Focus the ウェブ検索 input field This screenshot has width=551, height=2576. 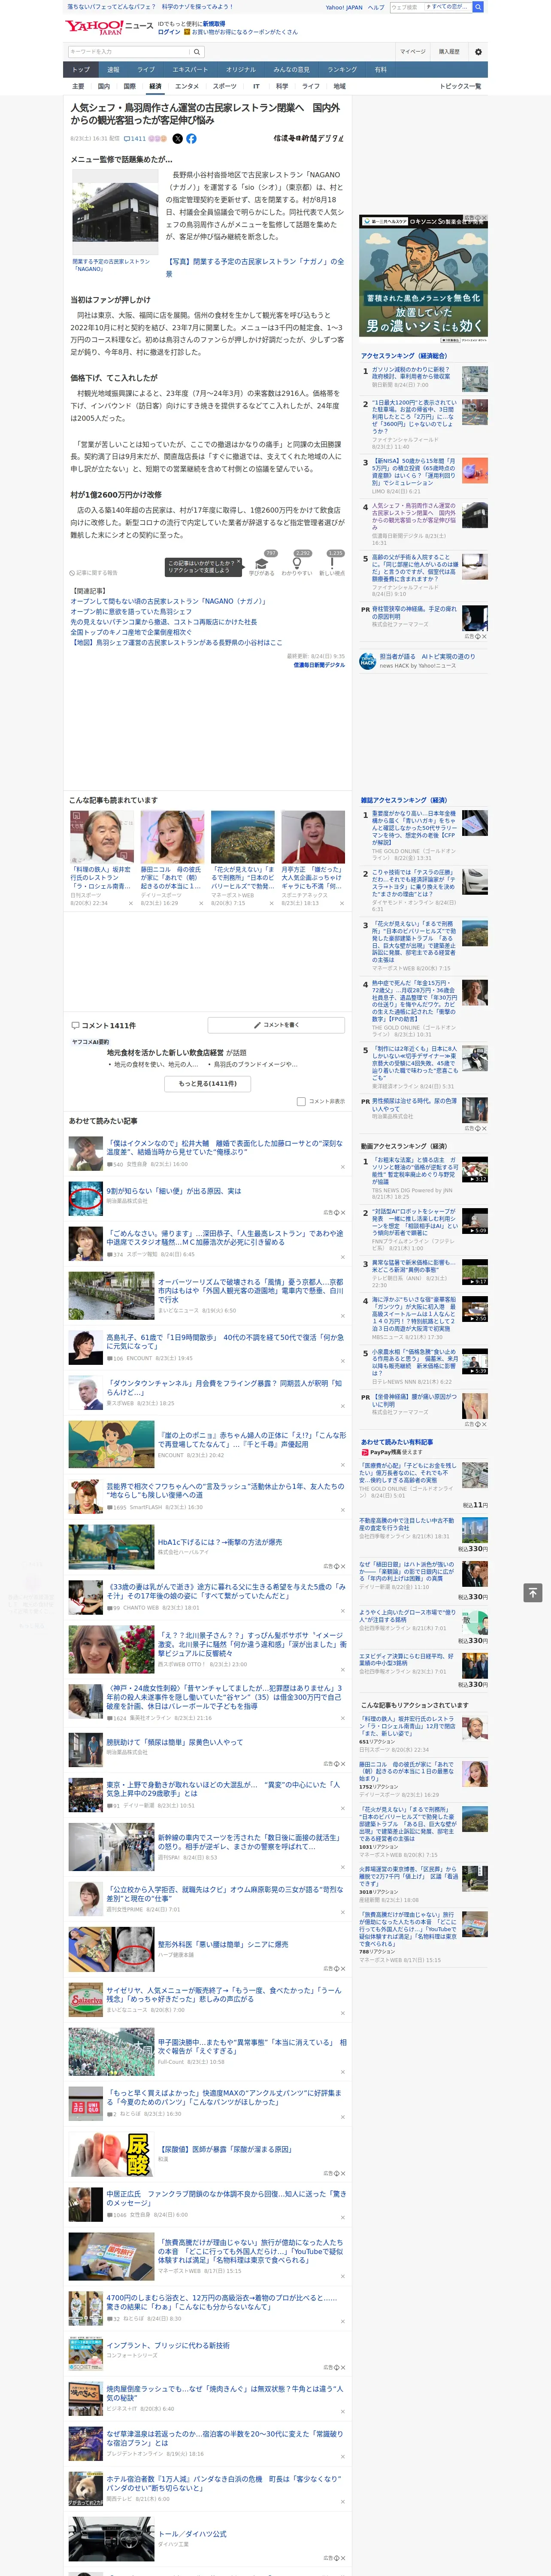tap(406, 7)
